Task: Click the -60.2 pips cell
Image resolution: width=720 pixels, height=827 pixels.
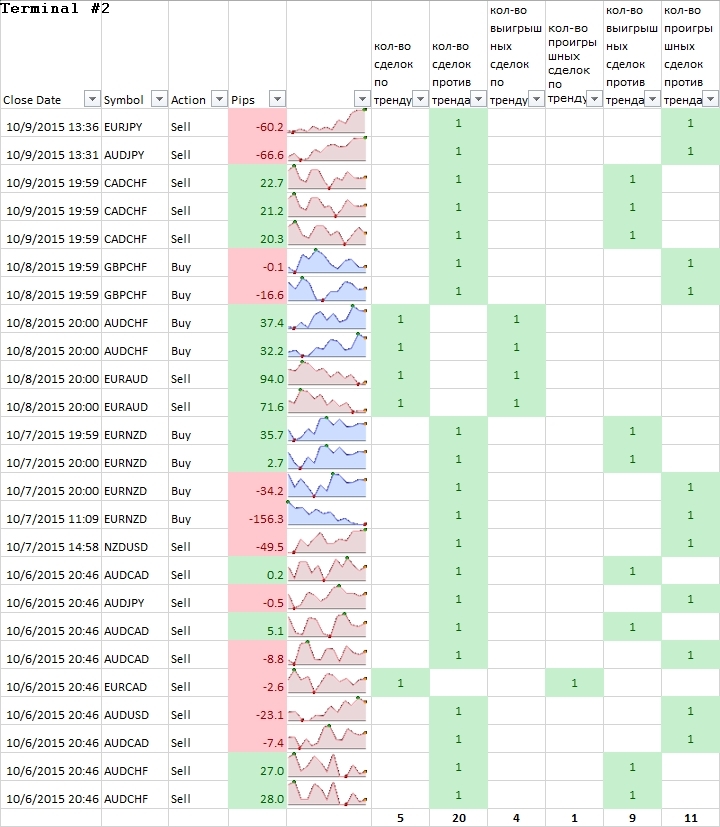Action: pyautogui.click(x=257, y=123)
